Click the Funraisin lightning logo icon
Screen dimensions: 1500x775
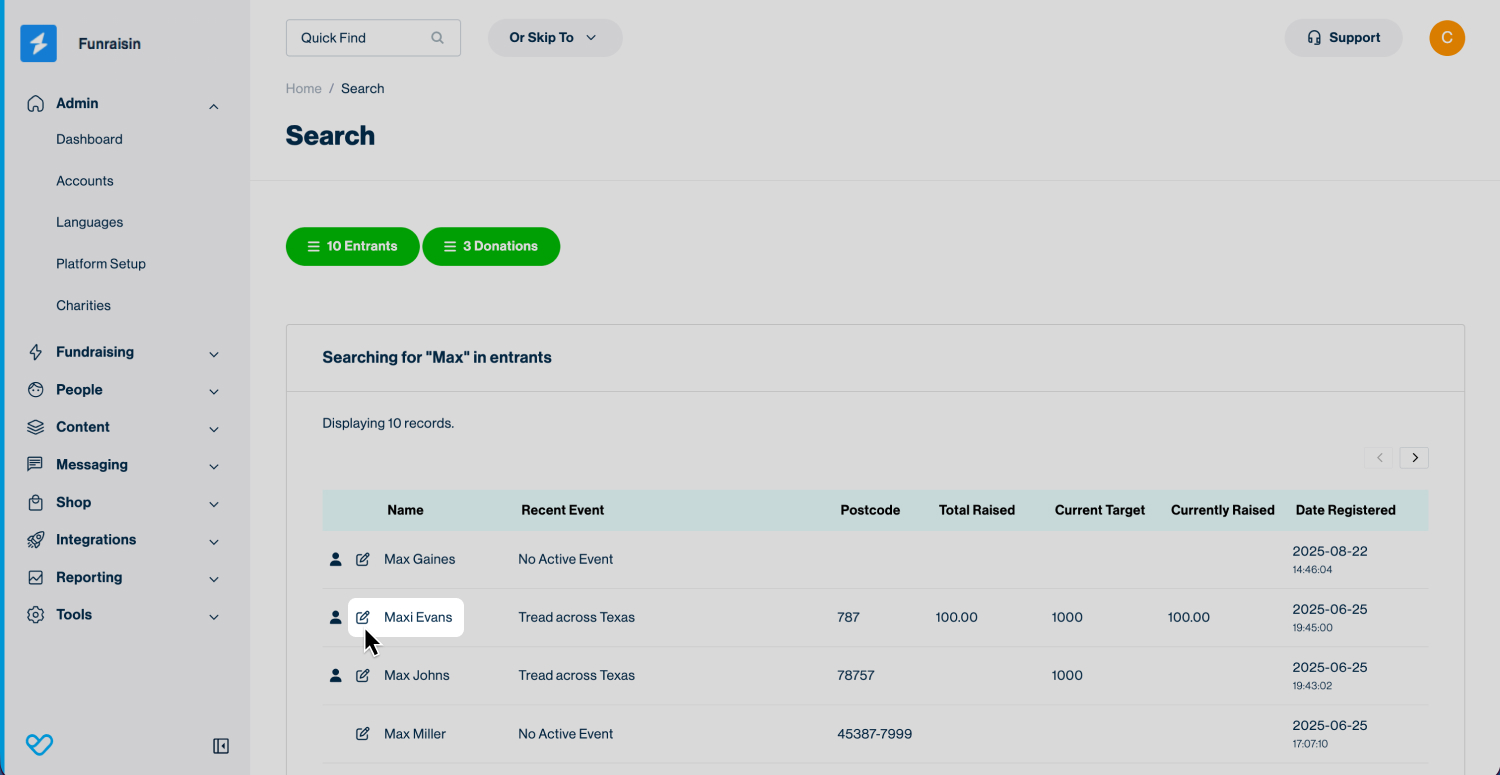(x=39, y=44)
